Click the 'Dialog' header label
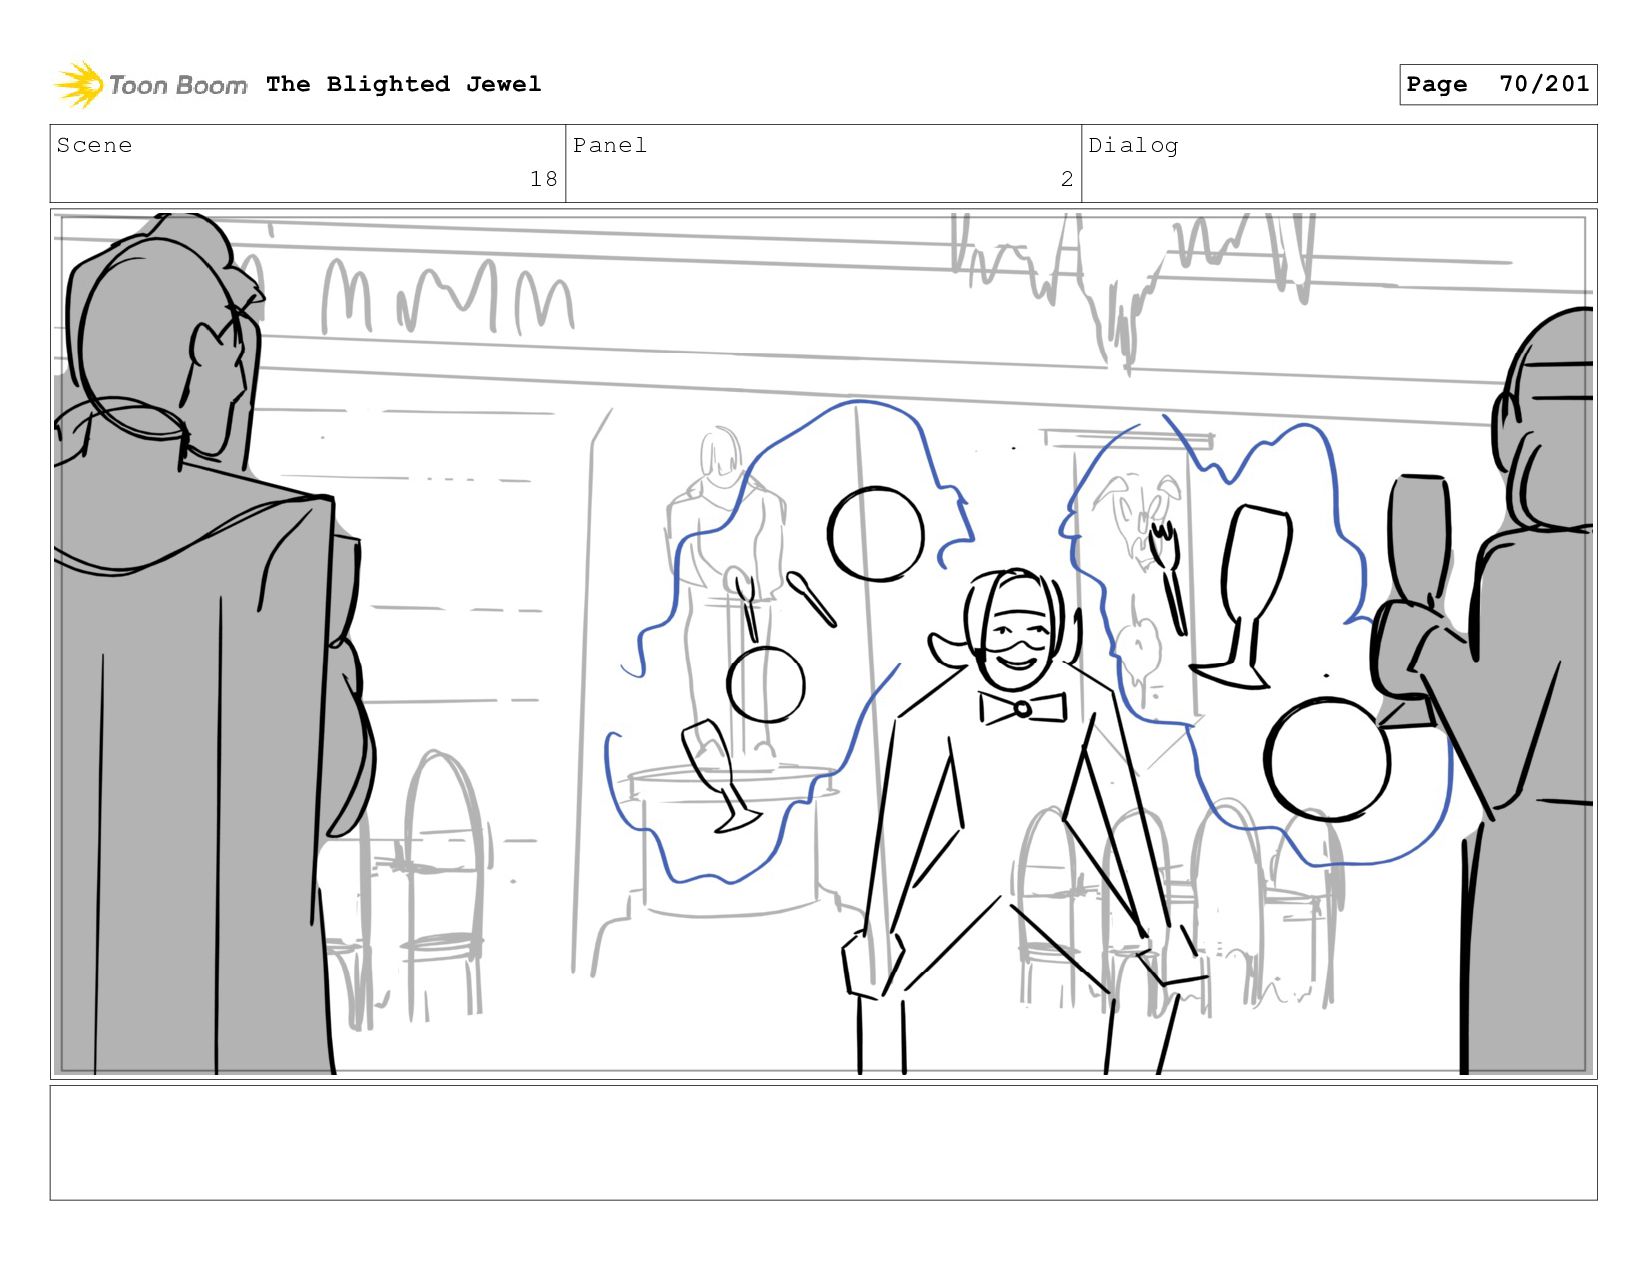 [1133, 146]
